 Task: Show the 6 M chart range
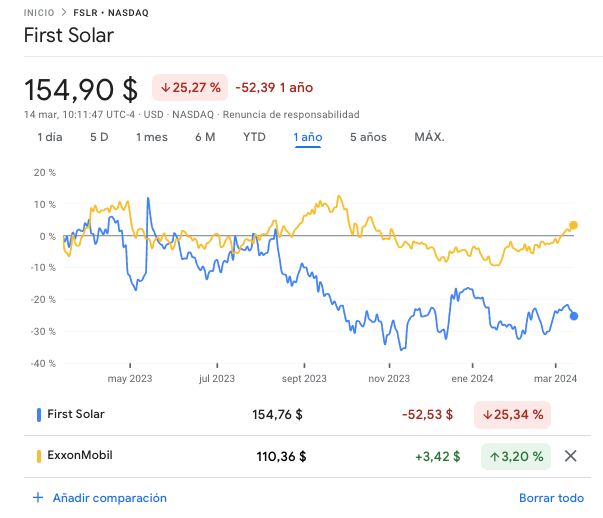205,137
